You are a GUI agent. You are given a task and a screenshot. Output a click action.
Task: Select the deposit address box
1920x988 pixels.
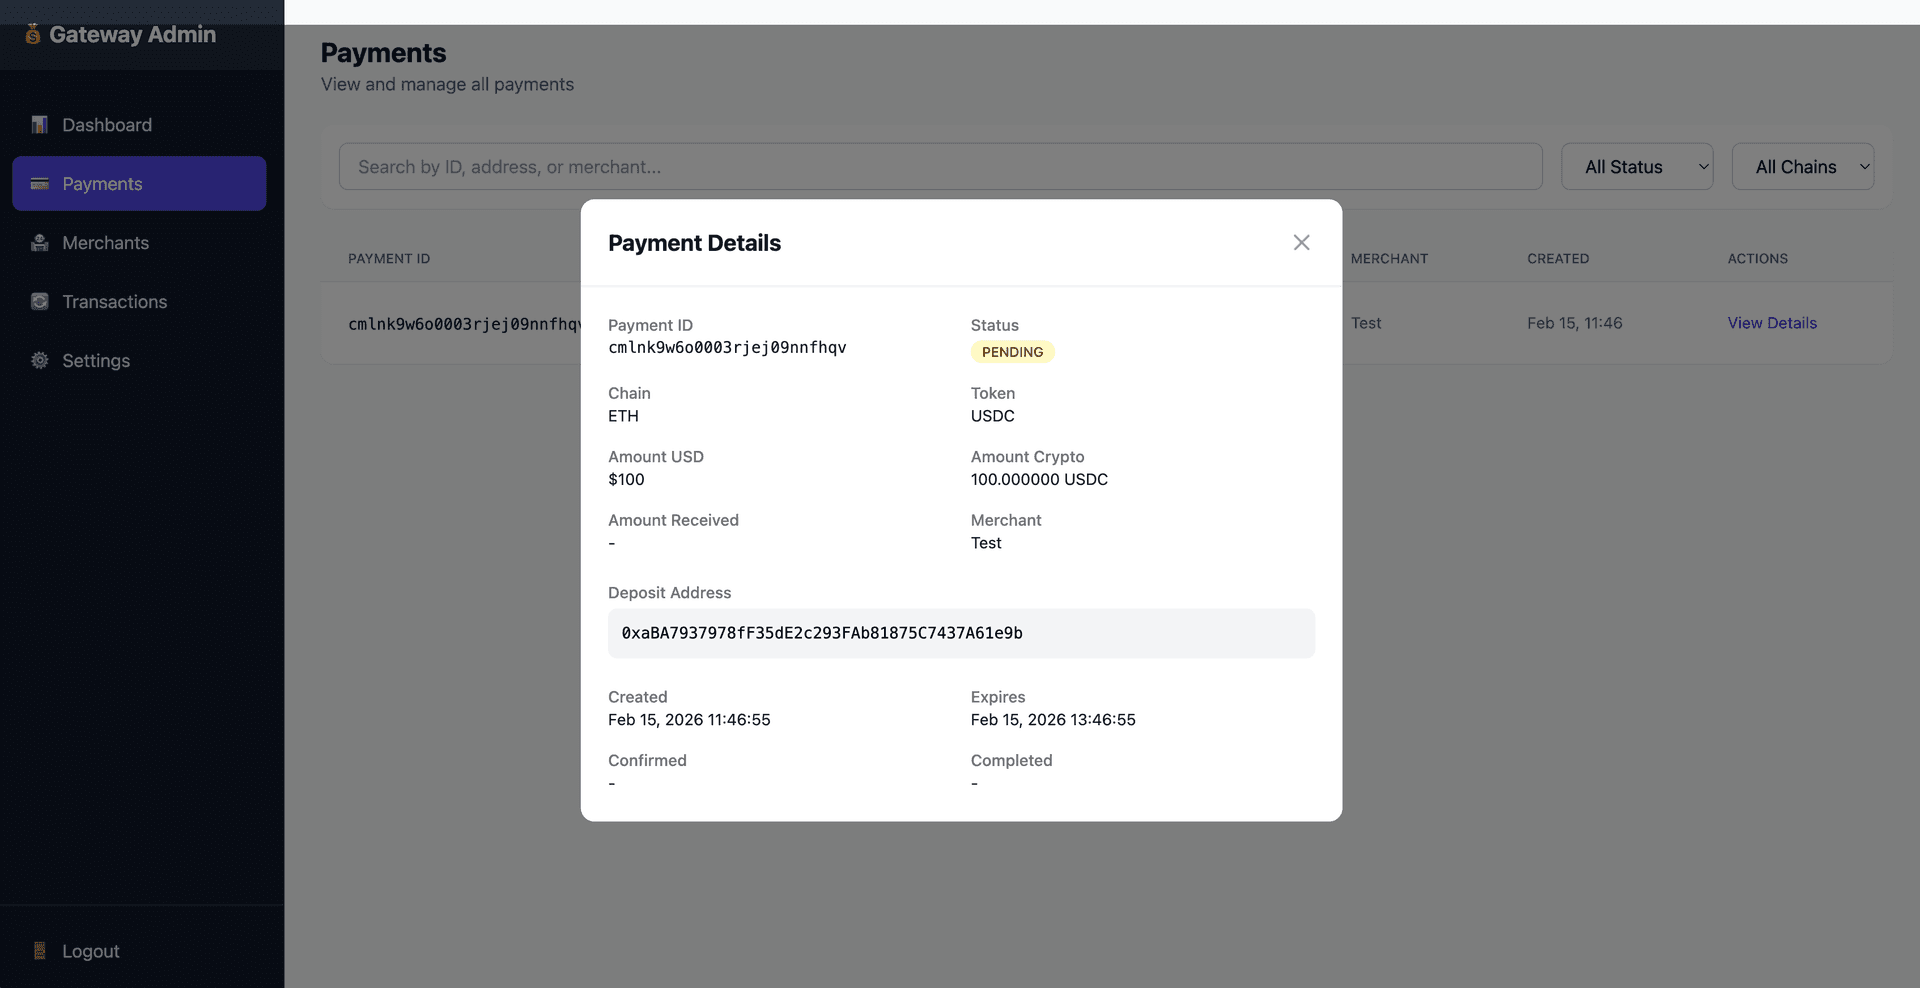(x=961, y=633)
